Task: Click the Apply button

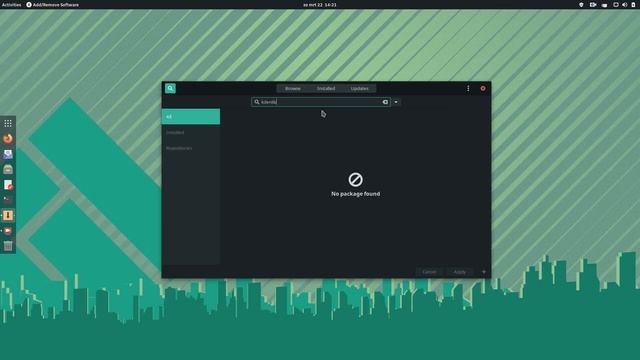Action: coord(460,272)
